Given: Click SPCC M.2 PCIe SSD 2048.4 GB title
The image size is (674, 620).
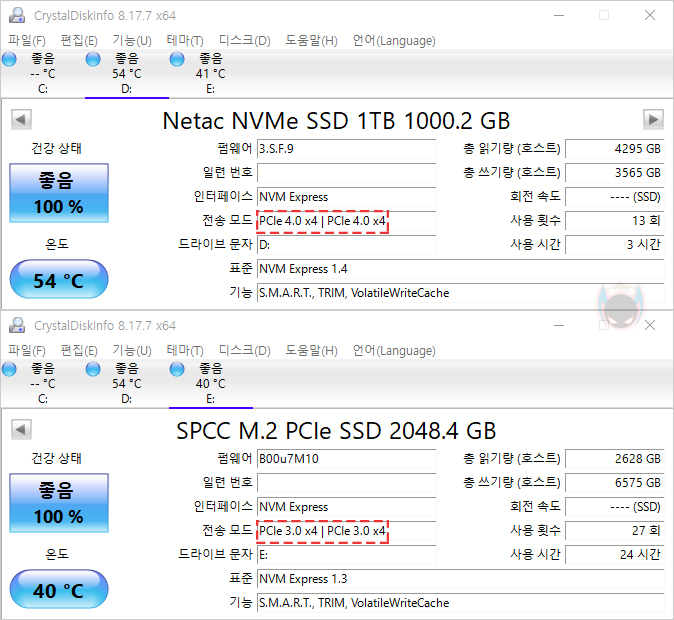Looking at the screenshot, I should [336, 431].
